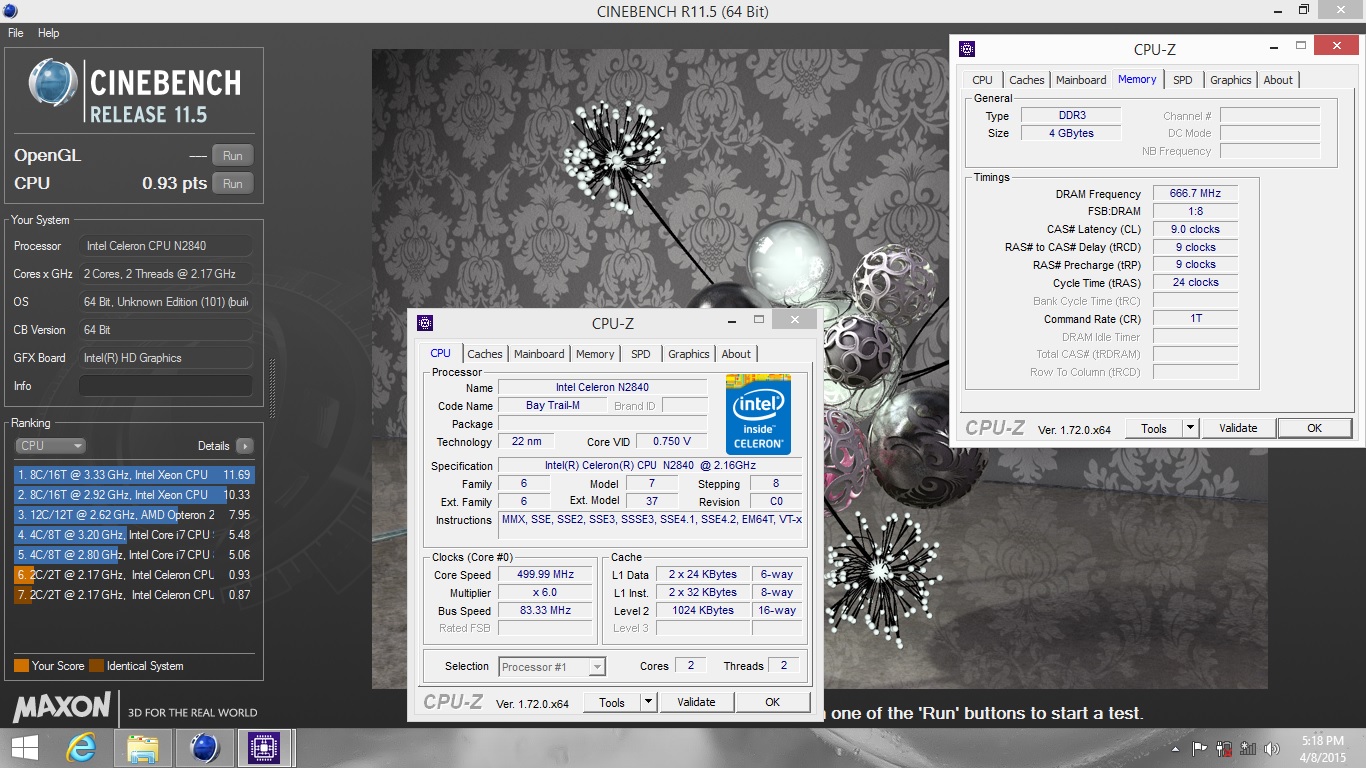The height and width of the screenshot is (768, 1366).
Task: Open volume speaker tray icon
Action: (1273, 748)
